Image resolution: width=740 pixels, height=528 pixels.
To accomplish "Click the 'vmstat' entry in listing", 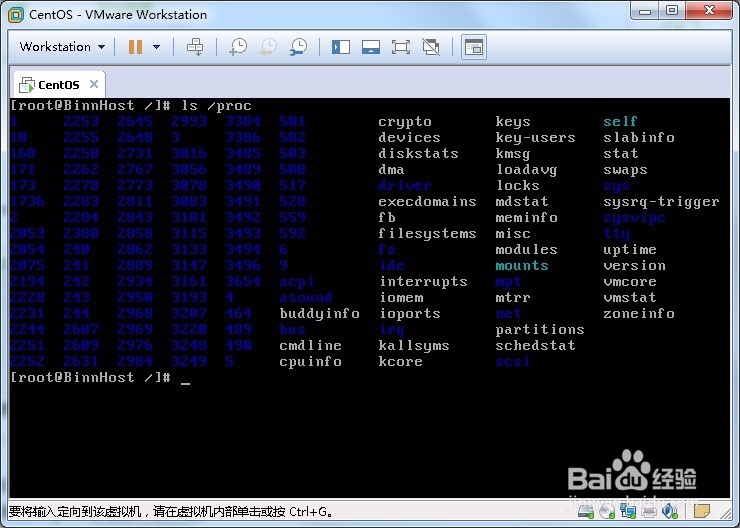I will coord(630,297).
